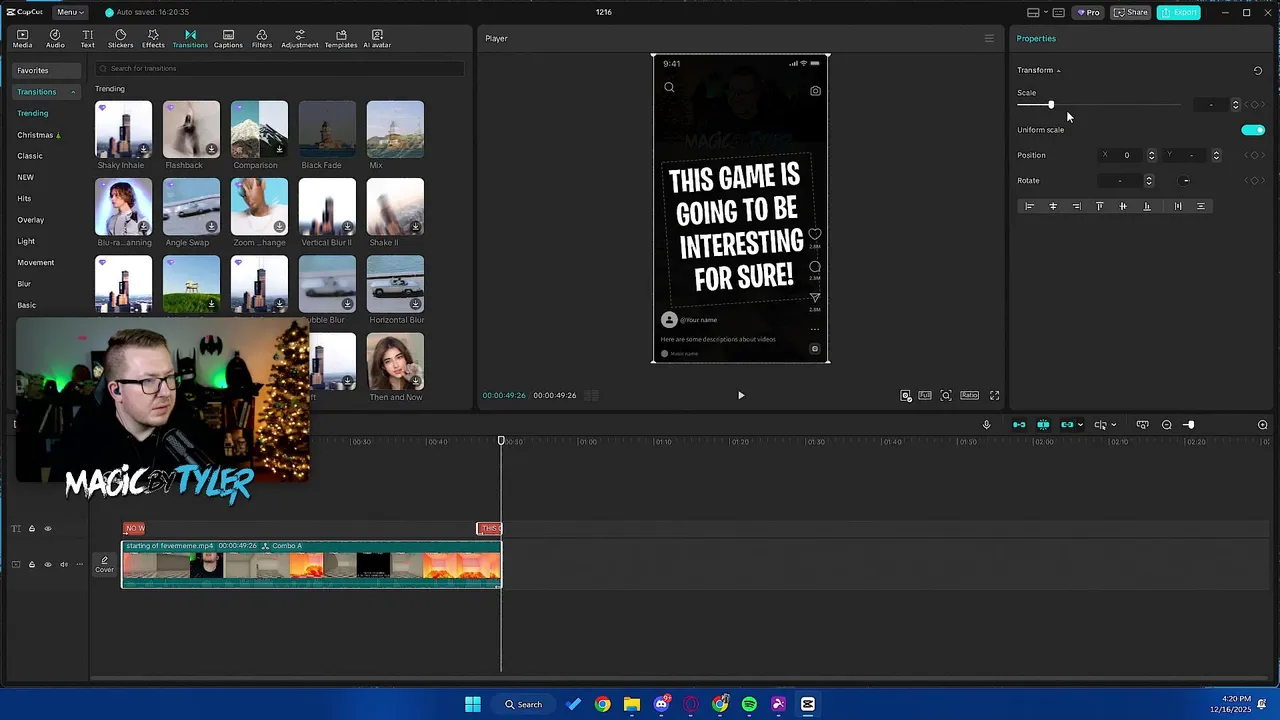
Task: Open the AI avatar tab
Action: (x=377, y=39)
